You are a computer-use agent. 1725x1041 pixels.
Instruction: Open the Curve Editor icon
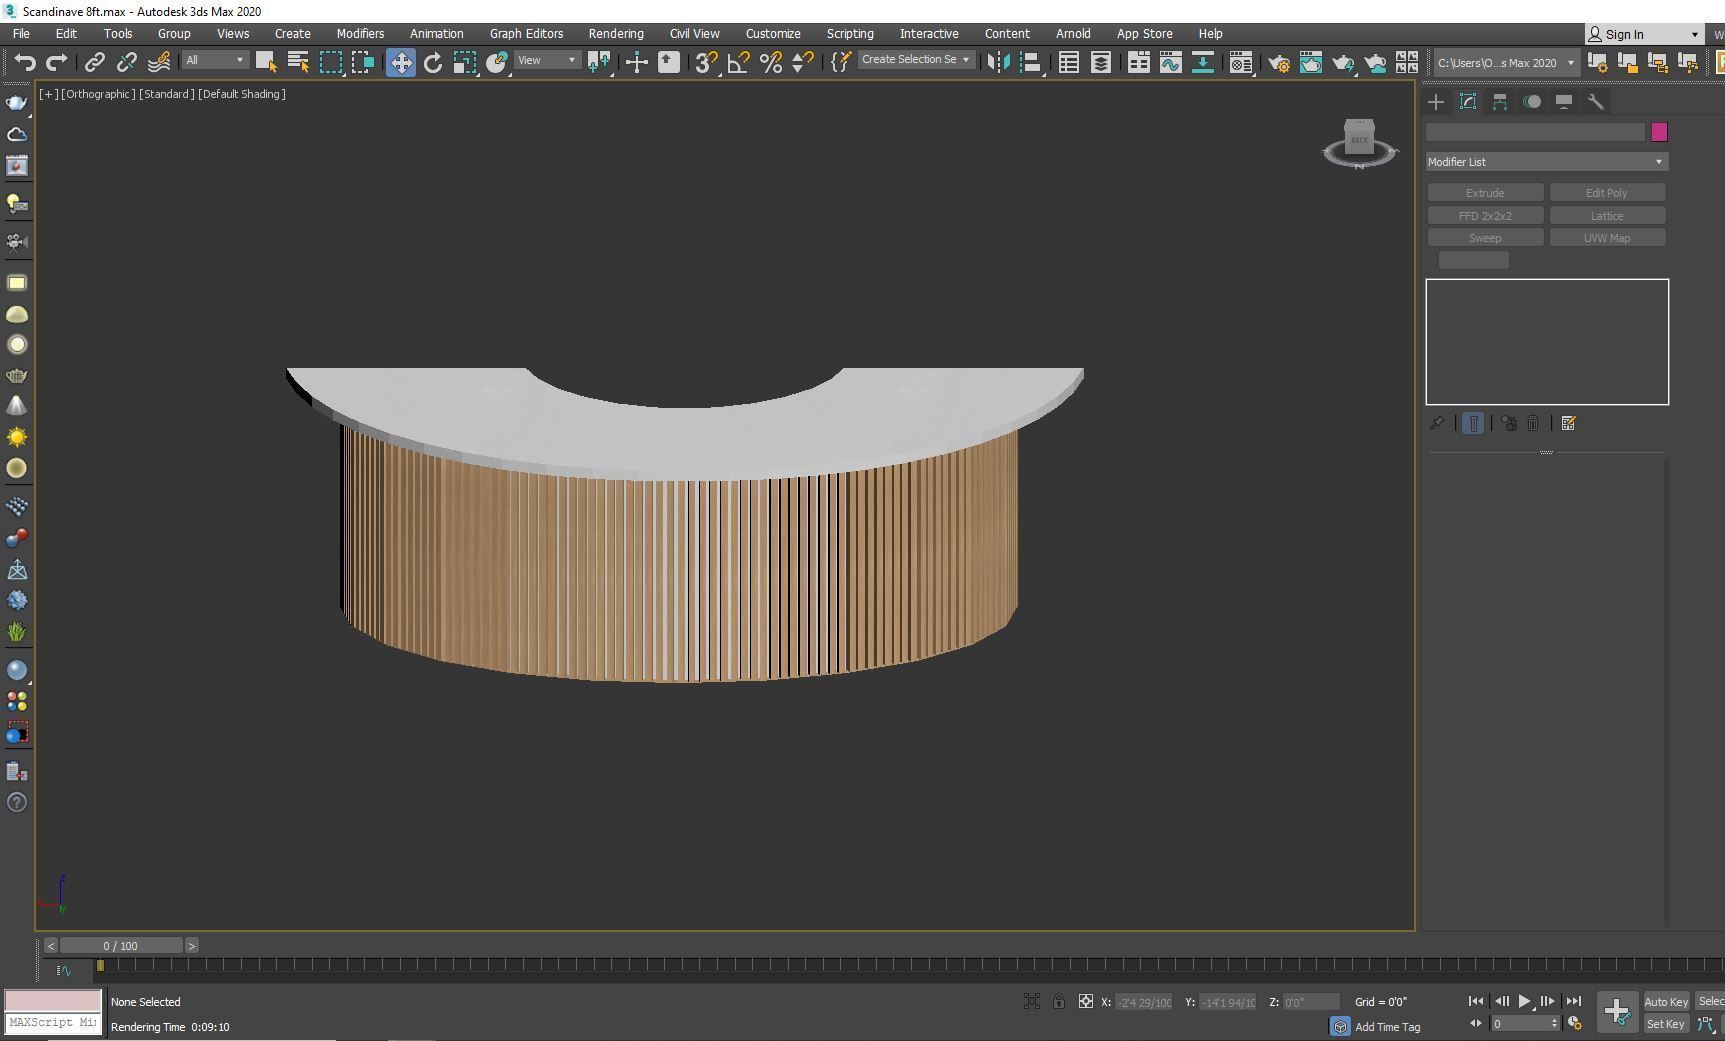click(x=1170, y=62)
